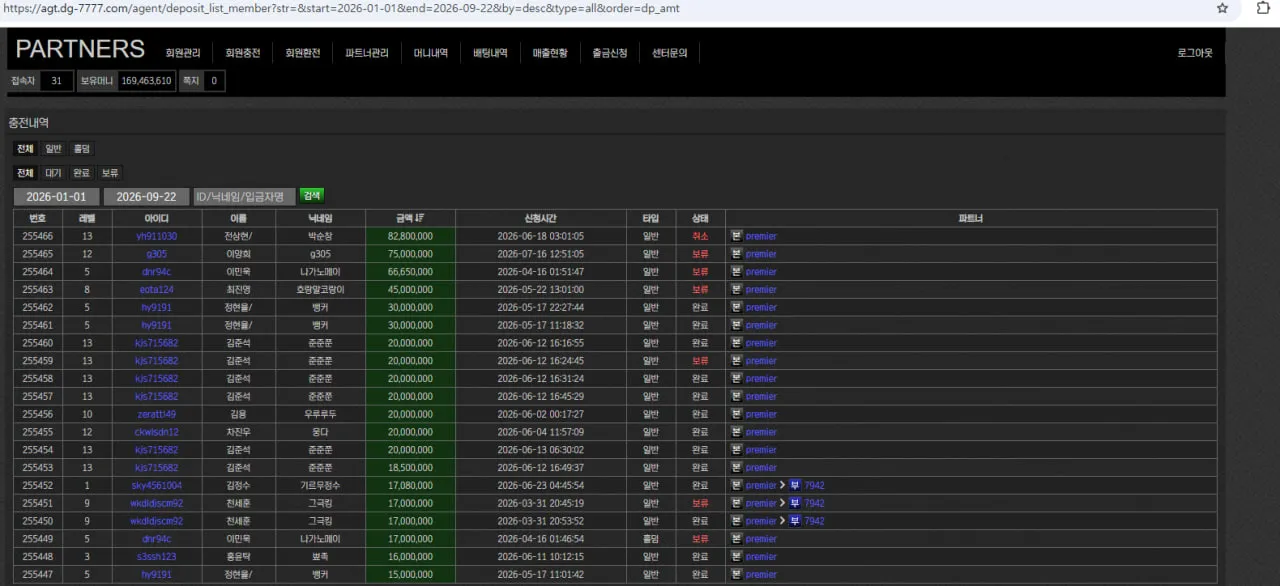Open member sky4561004 link
Viewport: 1280px width, 586px height.
(x=157, y=485)
